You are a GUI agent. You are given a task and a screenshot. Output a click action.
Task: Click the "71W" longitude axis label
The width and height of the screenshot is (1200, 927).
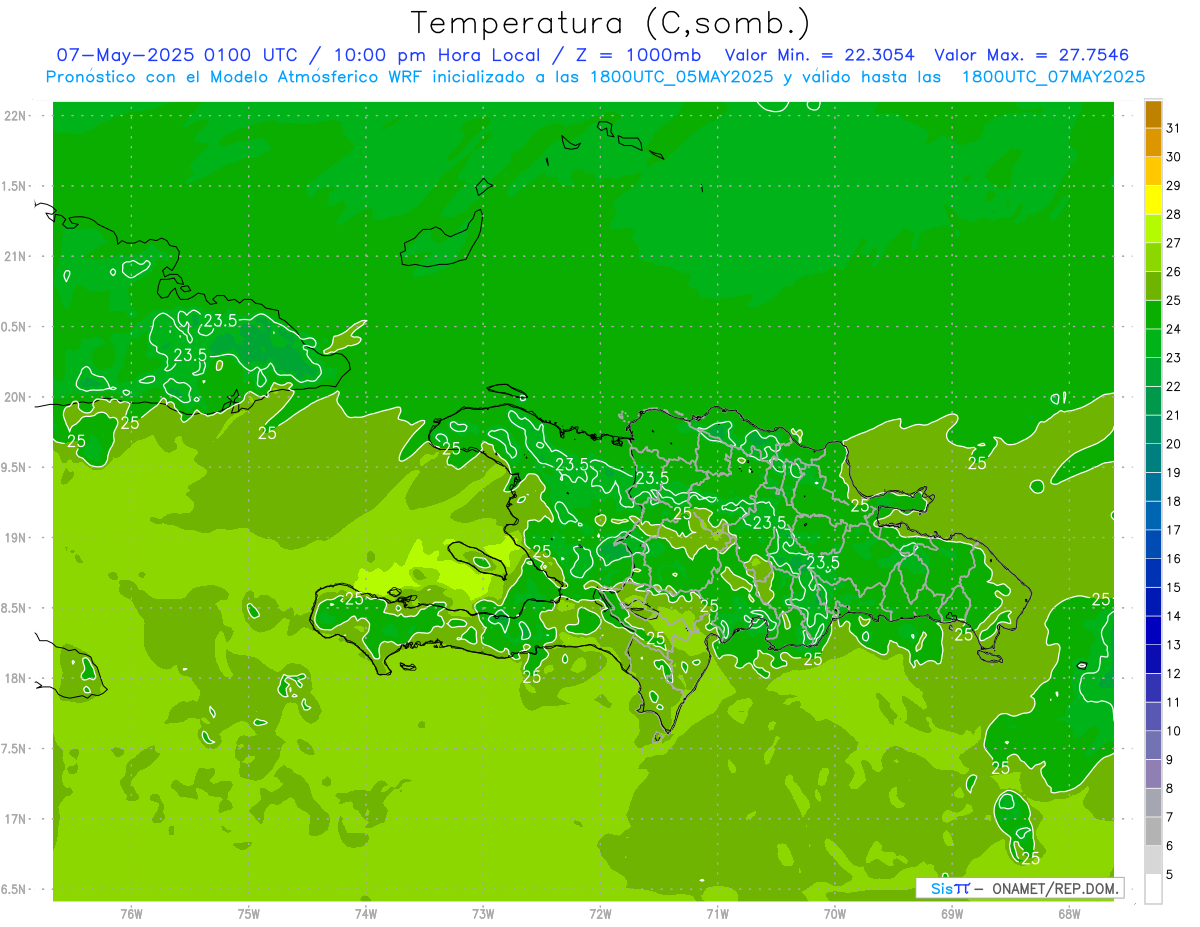pos(717,913)
